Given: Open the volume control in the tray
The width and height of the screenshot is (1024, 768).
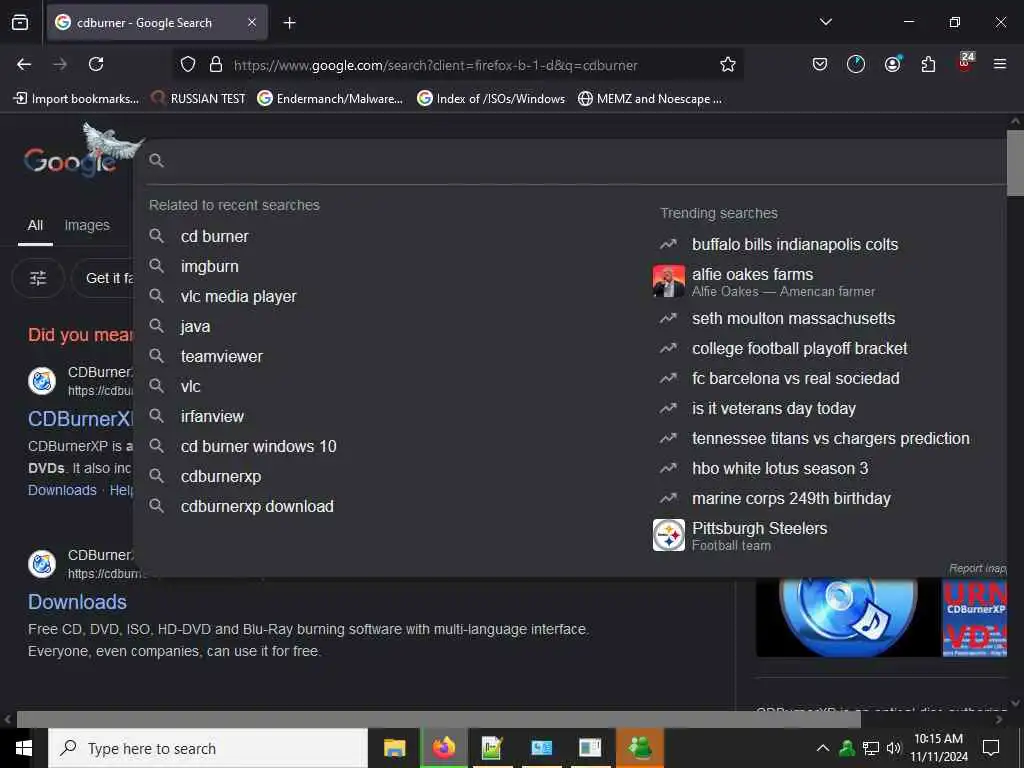Looking at the screenshot, I should (x=893, y=748).
